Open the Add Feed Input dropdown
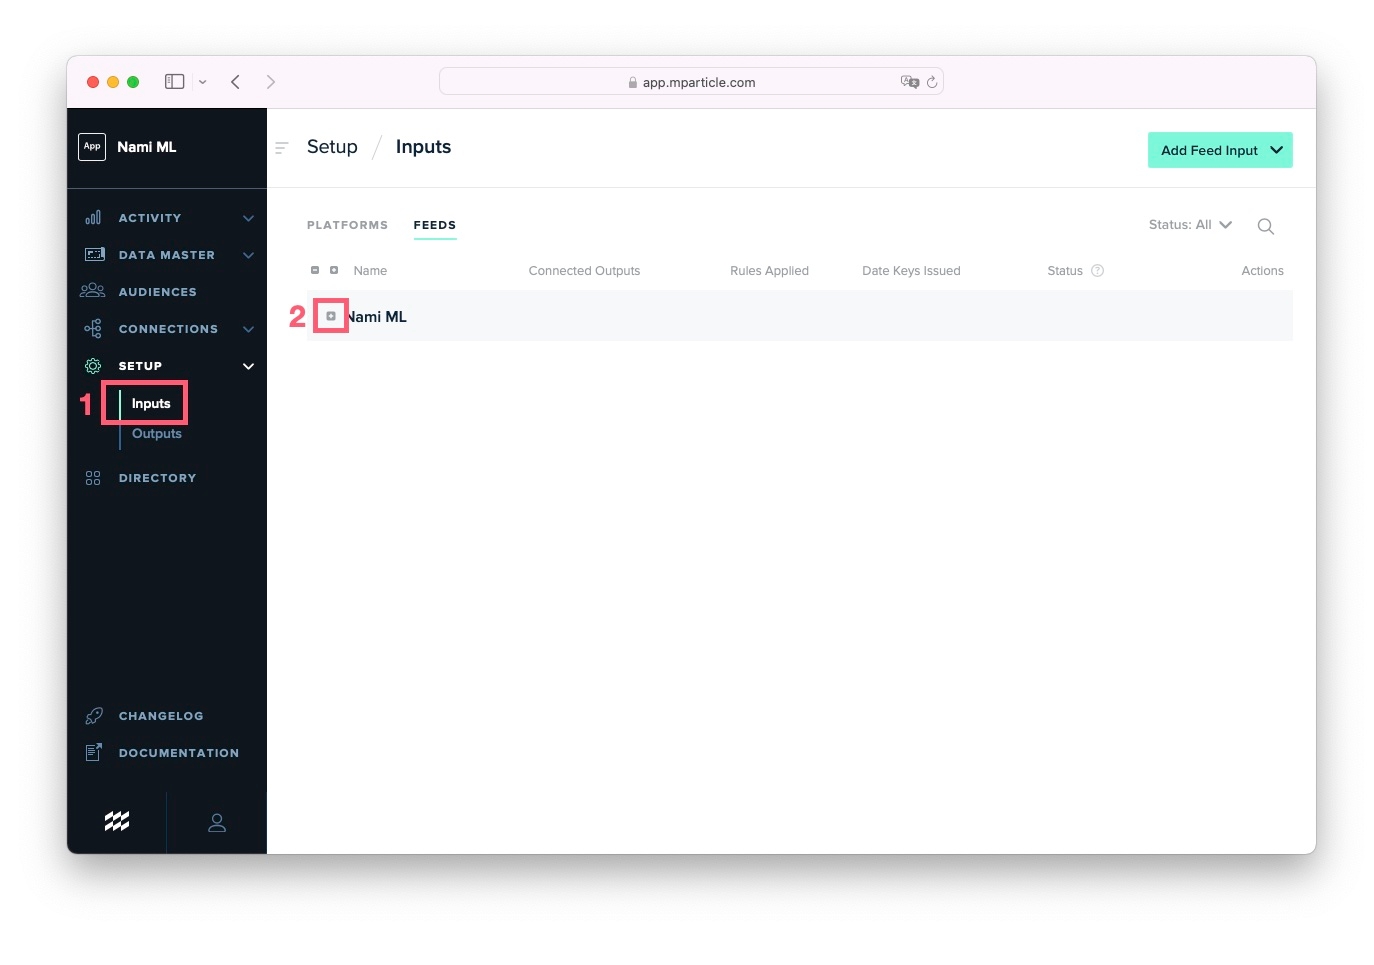Screen dimensions: 1374x965 click(x=1220, y=150)
